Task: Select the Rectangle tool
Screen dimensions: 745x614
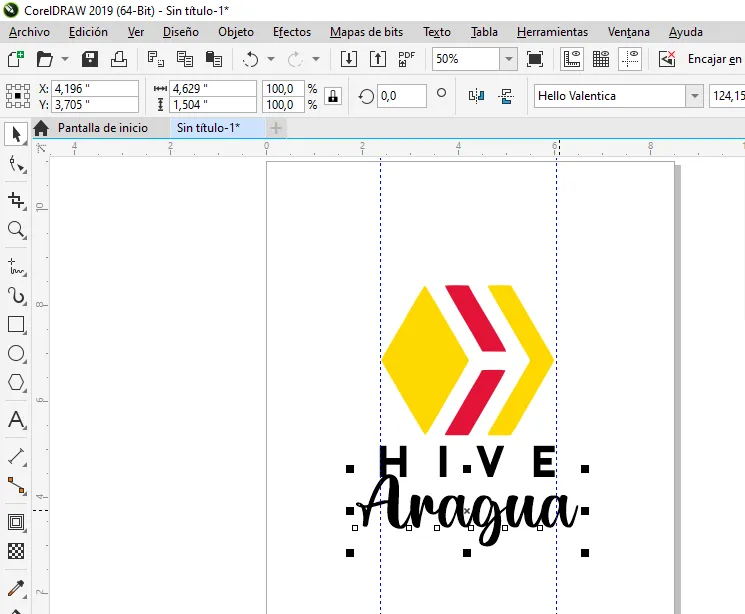Action: (17, 325)
